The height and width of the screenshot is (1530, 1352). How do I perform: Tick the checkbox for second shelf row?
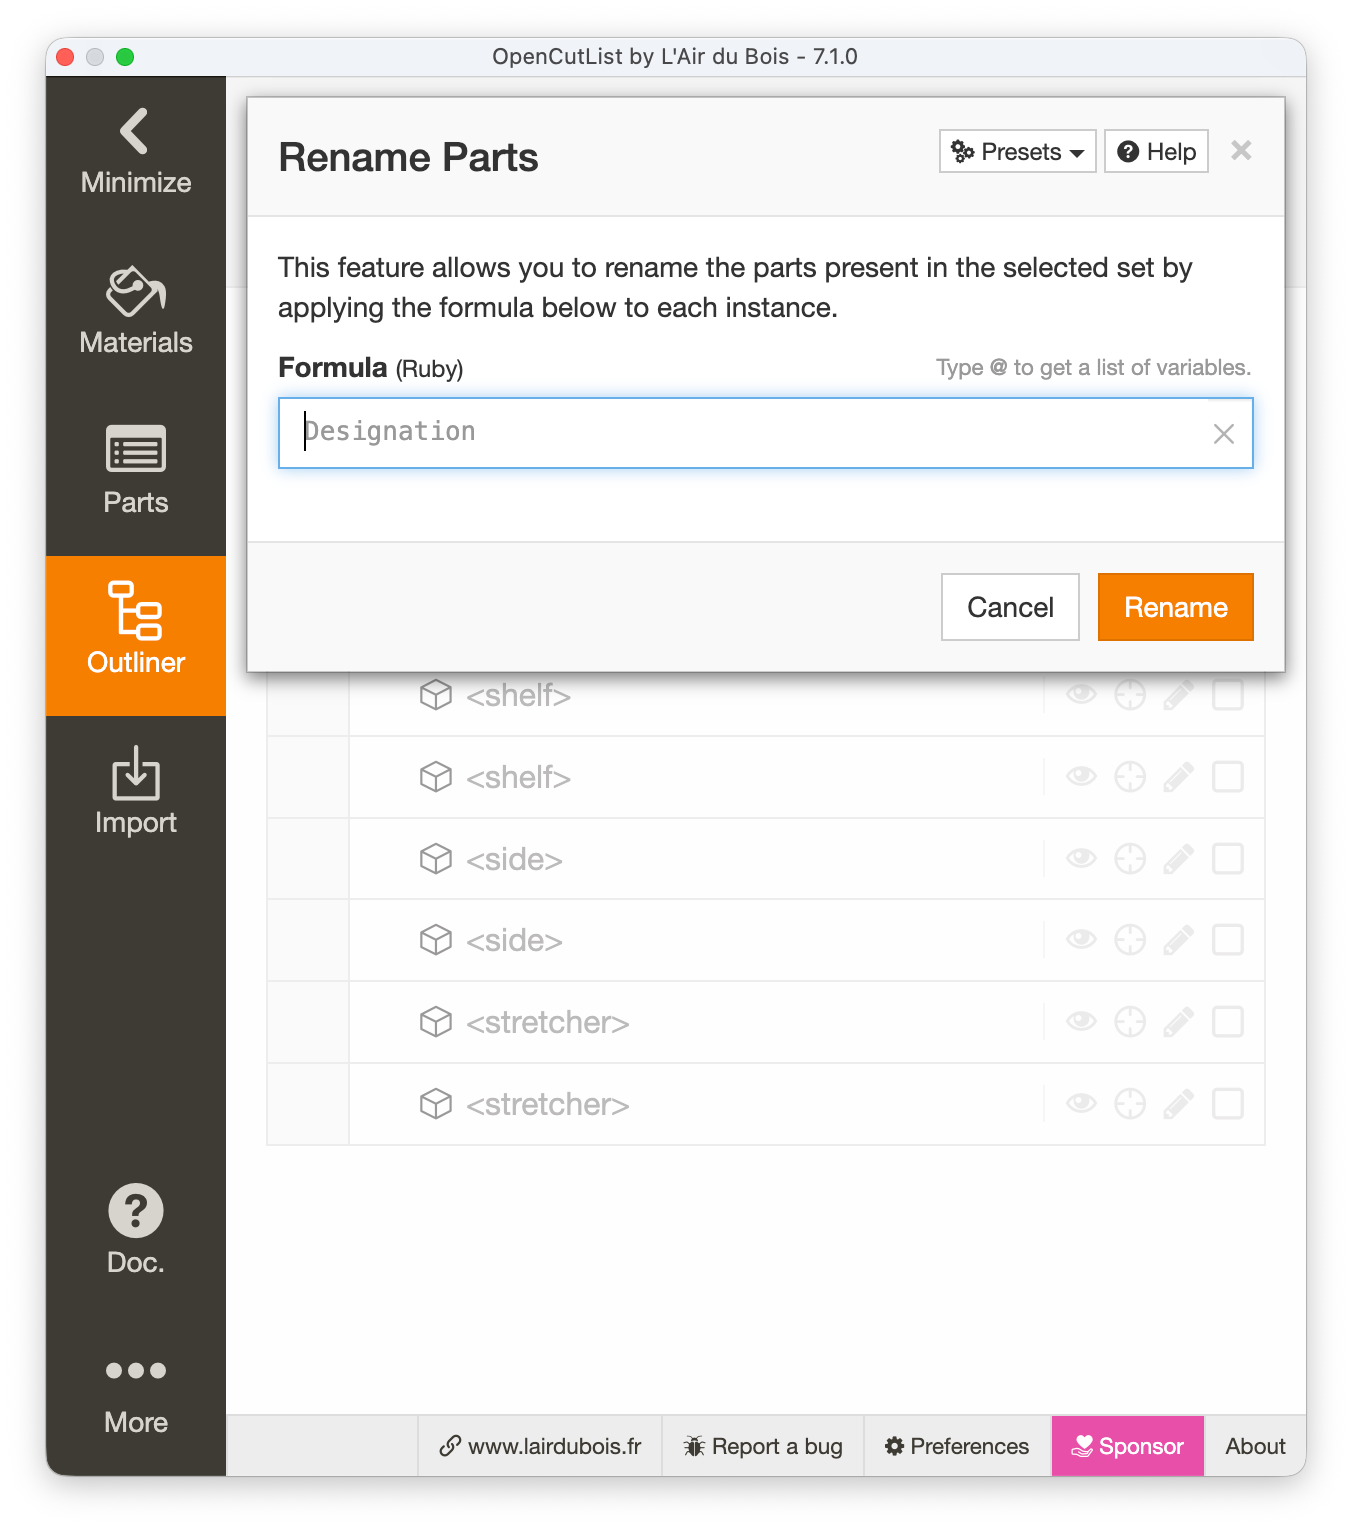point(1227,777)
